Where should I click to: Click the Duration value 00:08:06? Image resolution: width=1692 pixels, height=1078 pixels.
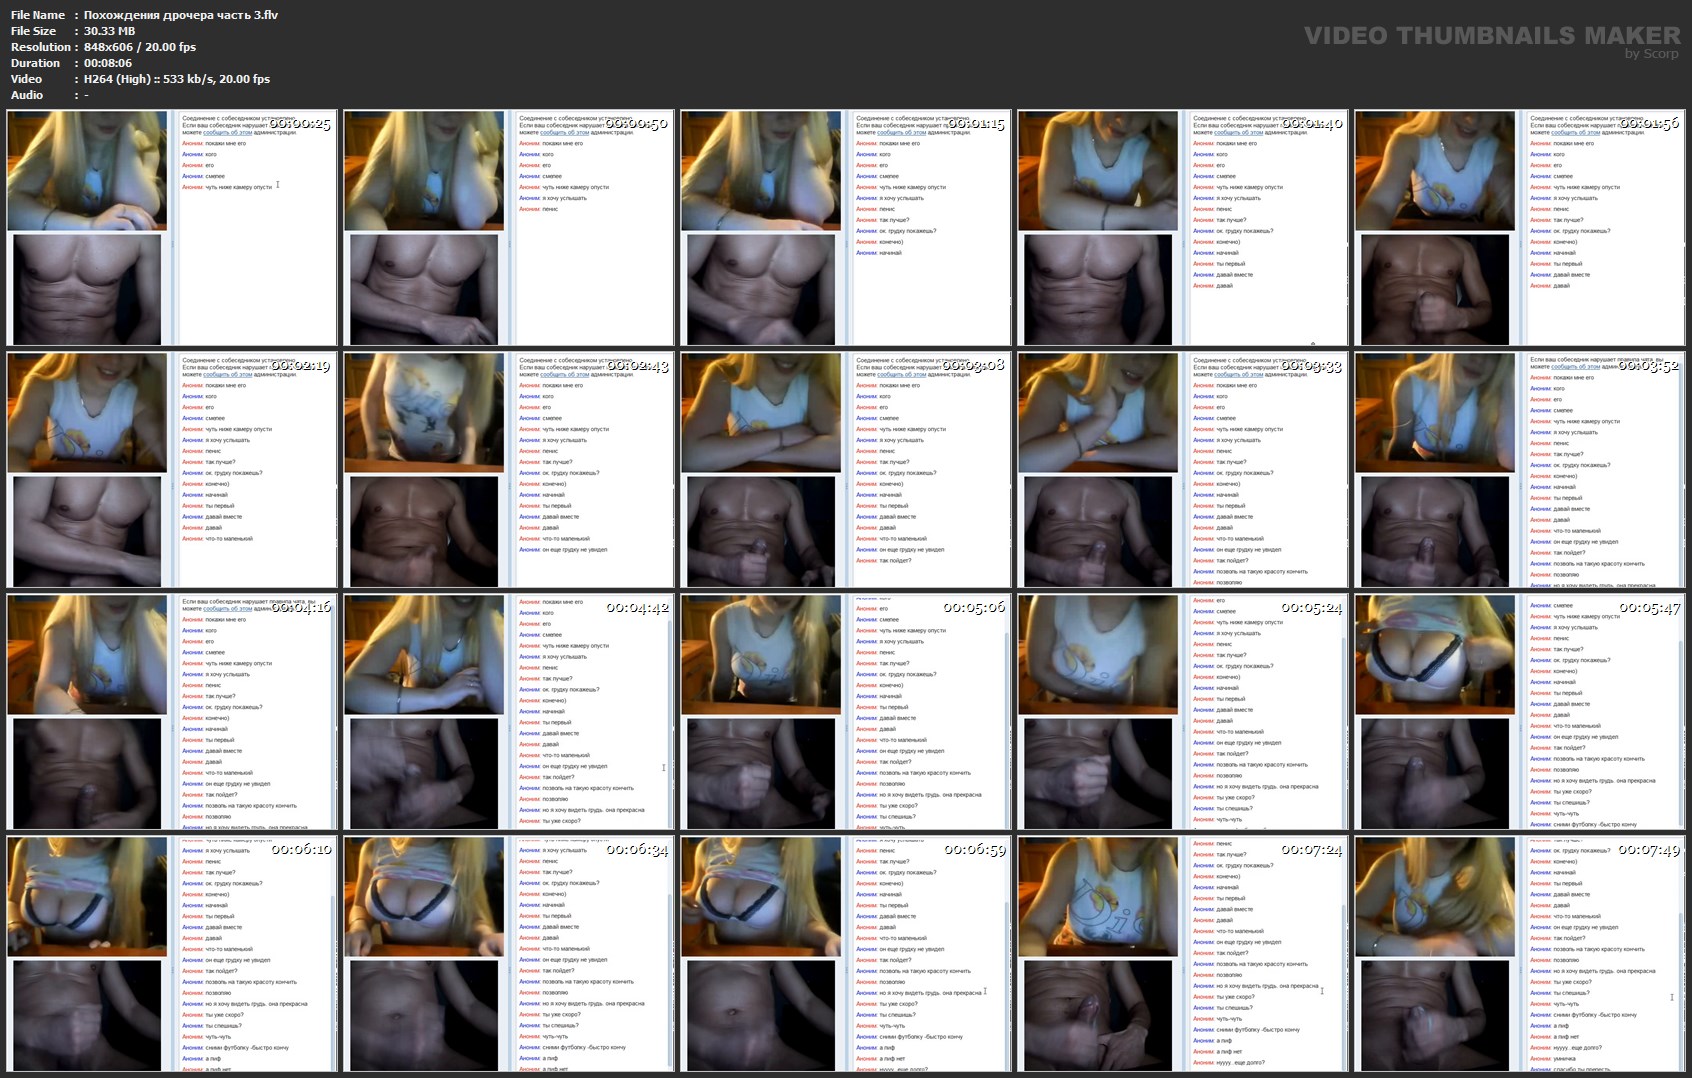[108, 63]
